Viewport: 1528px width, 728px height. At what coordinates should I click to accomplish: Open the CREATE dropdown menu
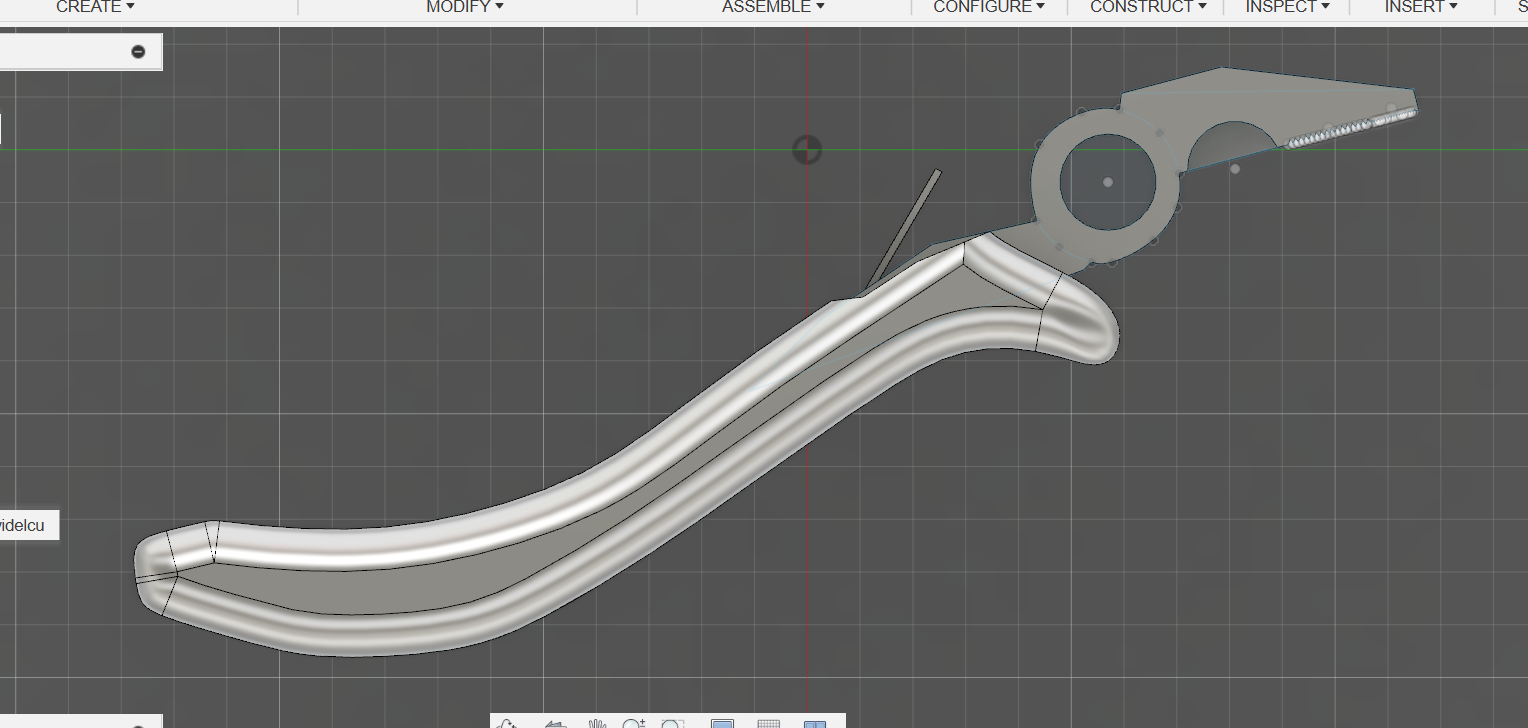[95, 7]
